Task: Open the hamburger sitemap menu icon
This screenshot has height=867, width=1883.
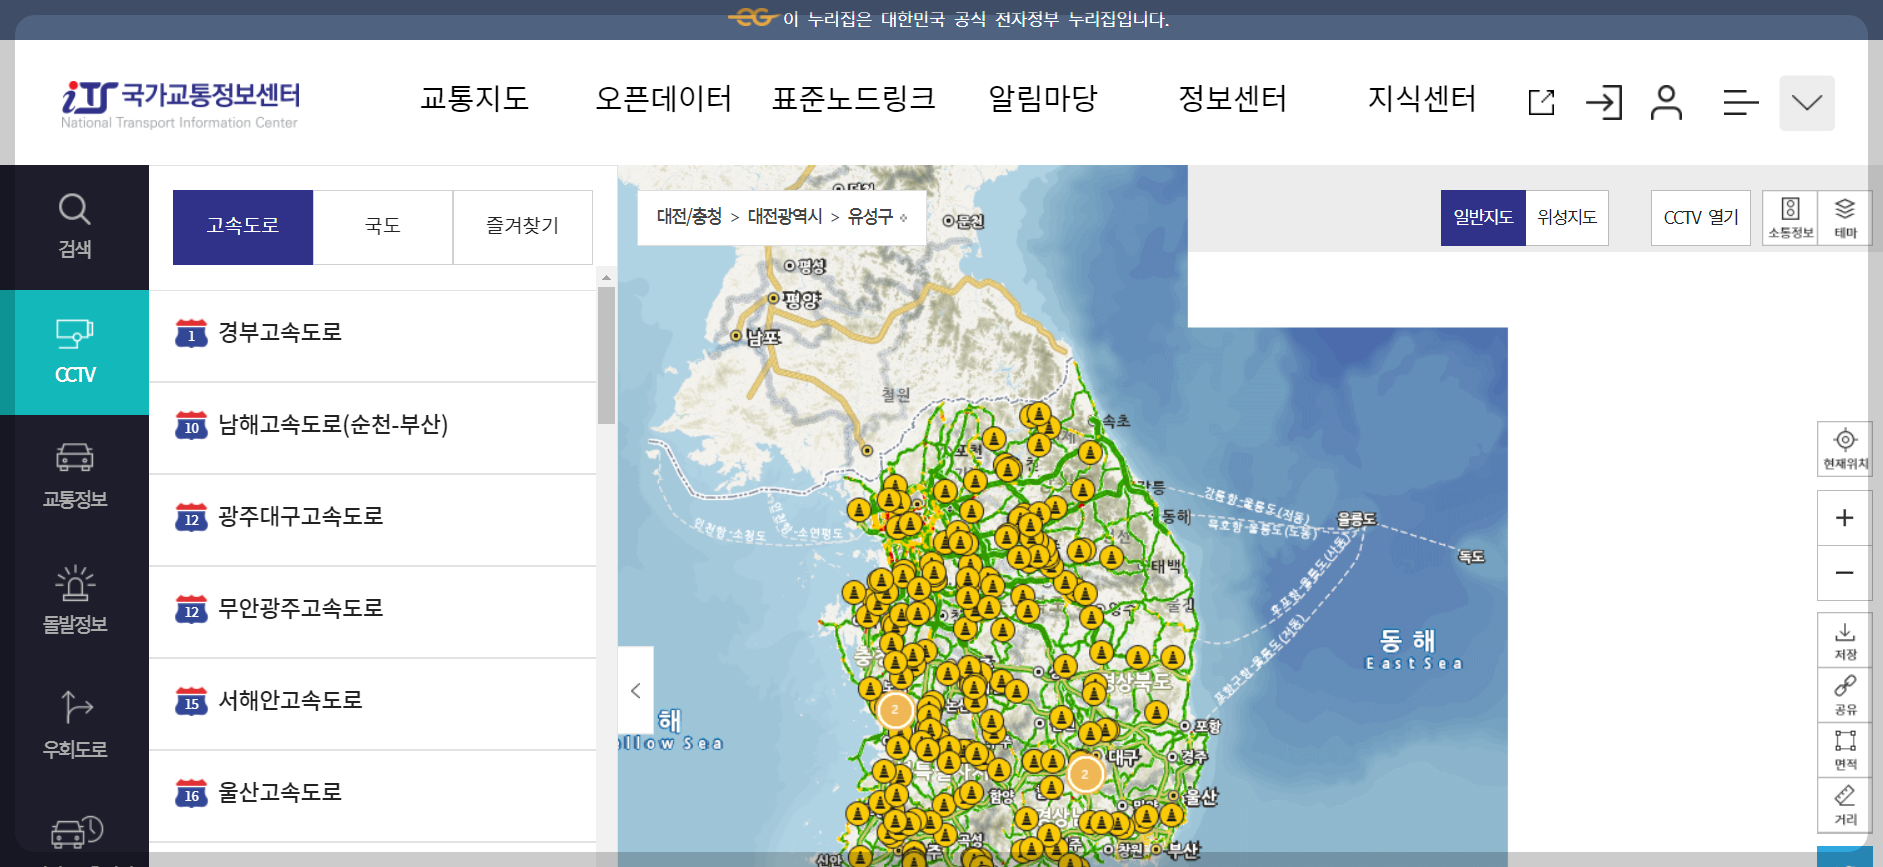Action: pyautogui.click(x=1740, y=102)
